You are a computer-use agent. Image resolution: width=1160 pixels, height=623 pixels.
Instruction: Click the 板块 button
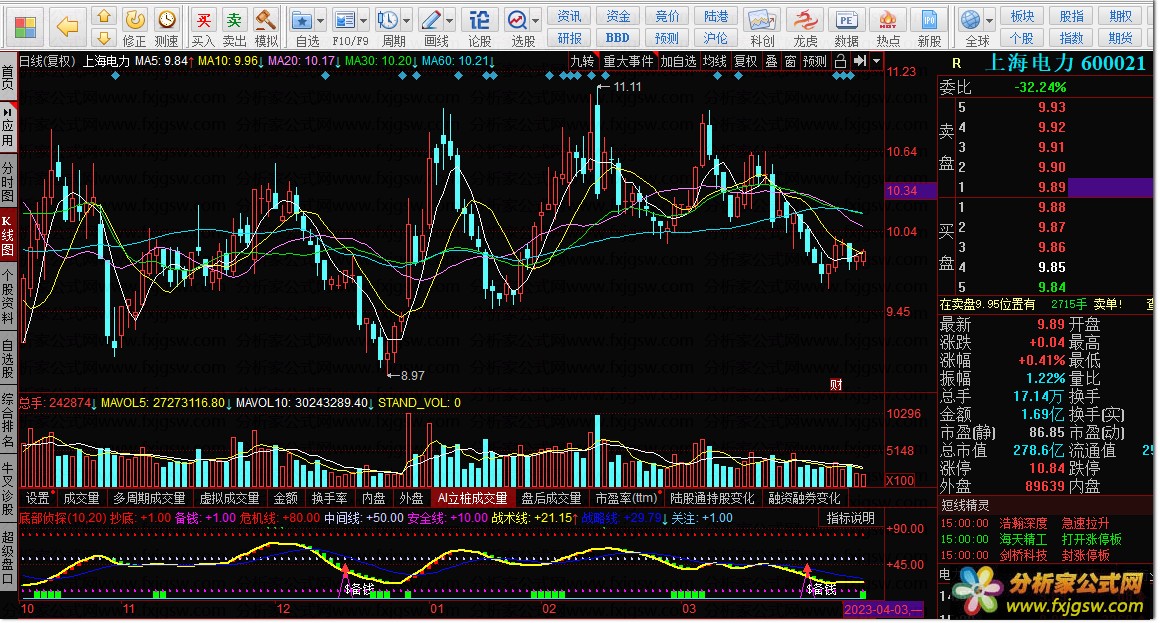coord(1022,16)
